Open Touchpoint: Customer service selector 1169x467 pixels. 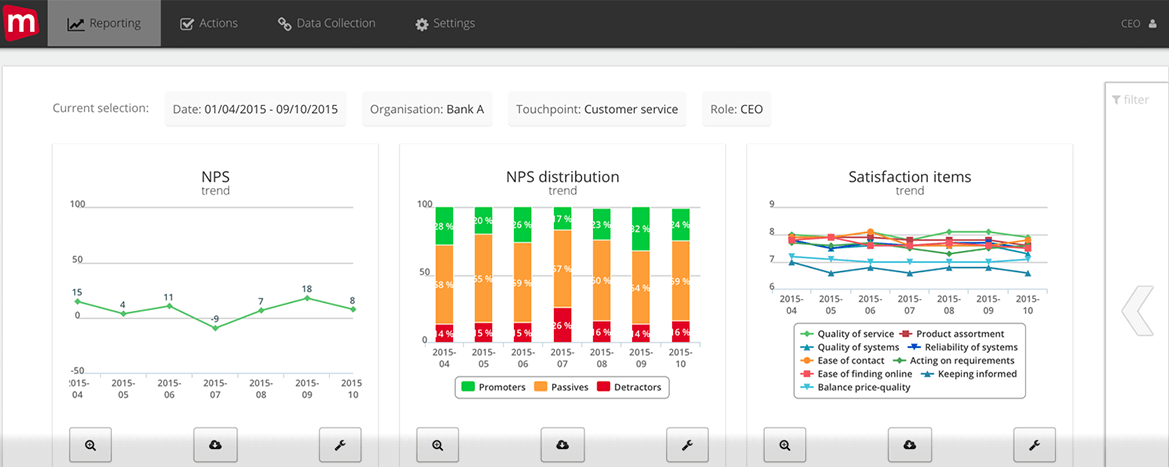point(597,109)
